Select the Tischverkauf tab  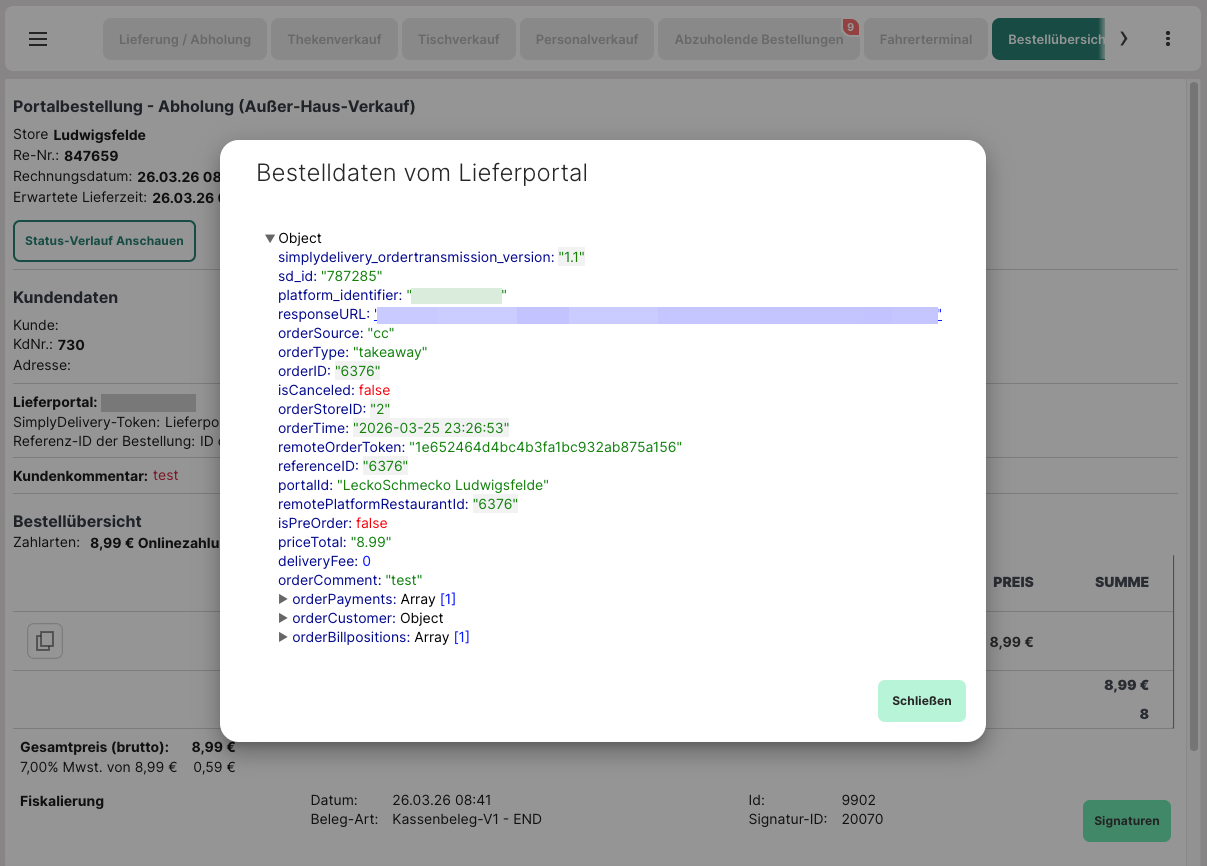pyautogui.click(x=458, y=40)
